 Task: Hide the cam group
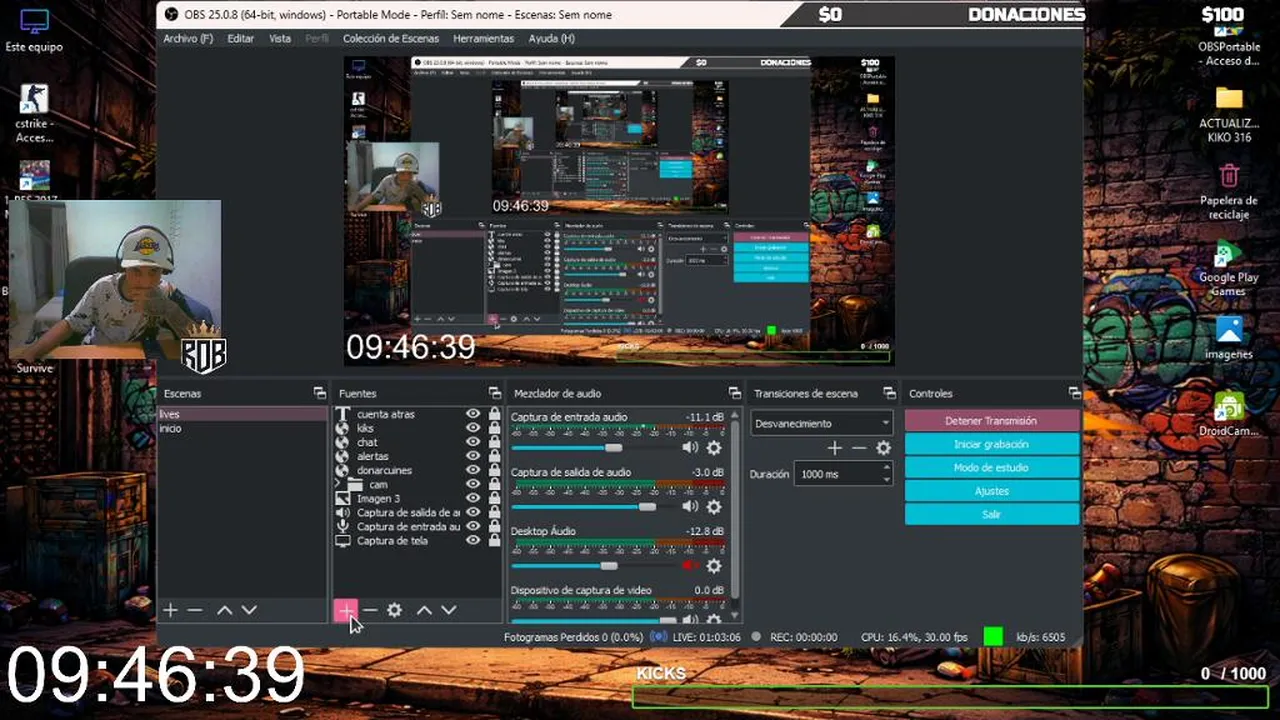coord(473,484)
